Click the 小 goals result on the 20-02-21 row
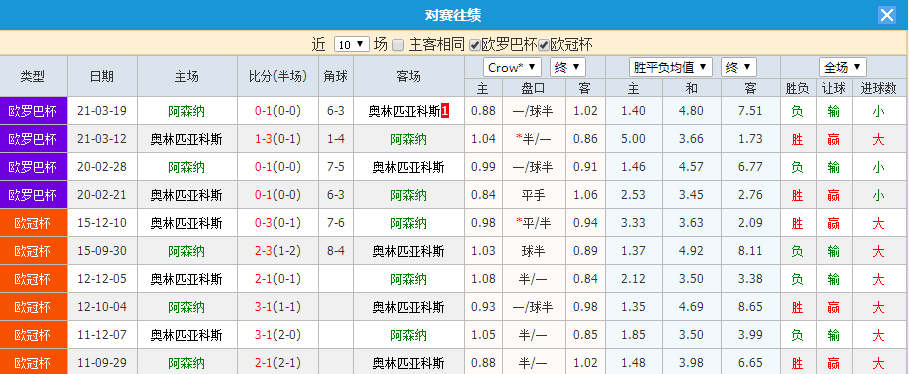This screenshot has width=909, height=374. (x=878, y=195)
